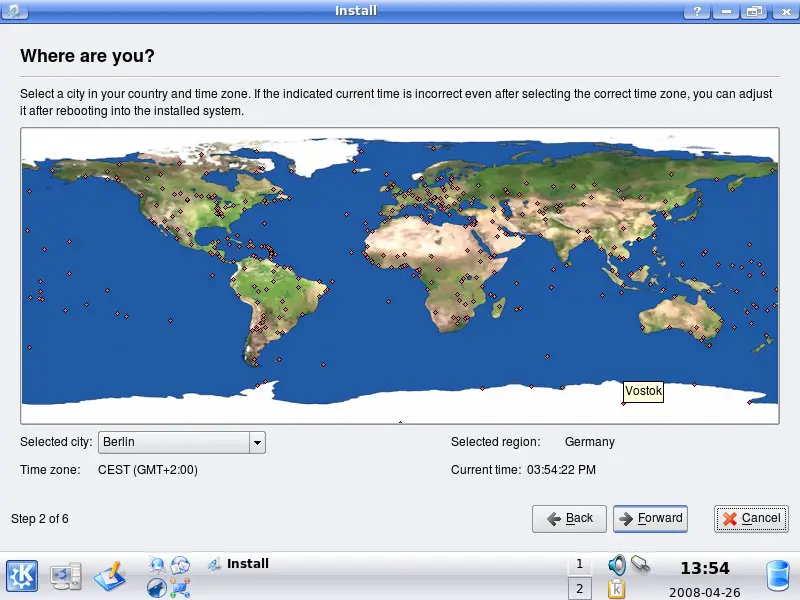Open the trash bin in panel
Screen dimensions: 800x600
coord(778,576)
